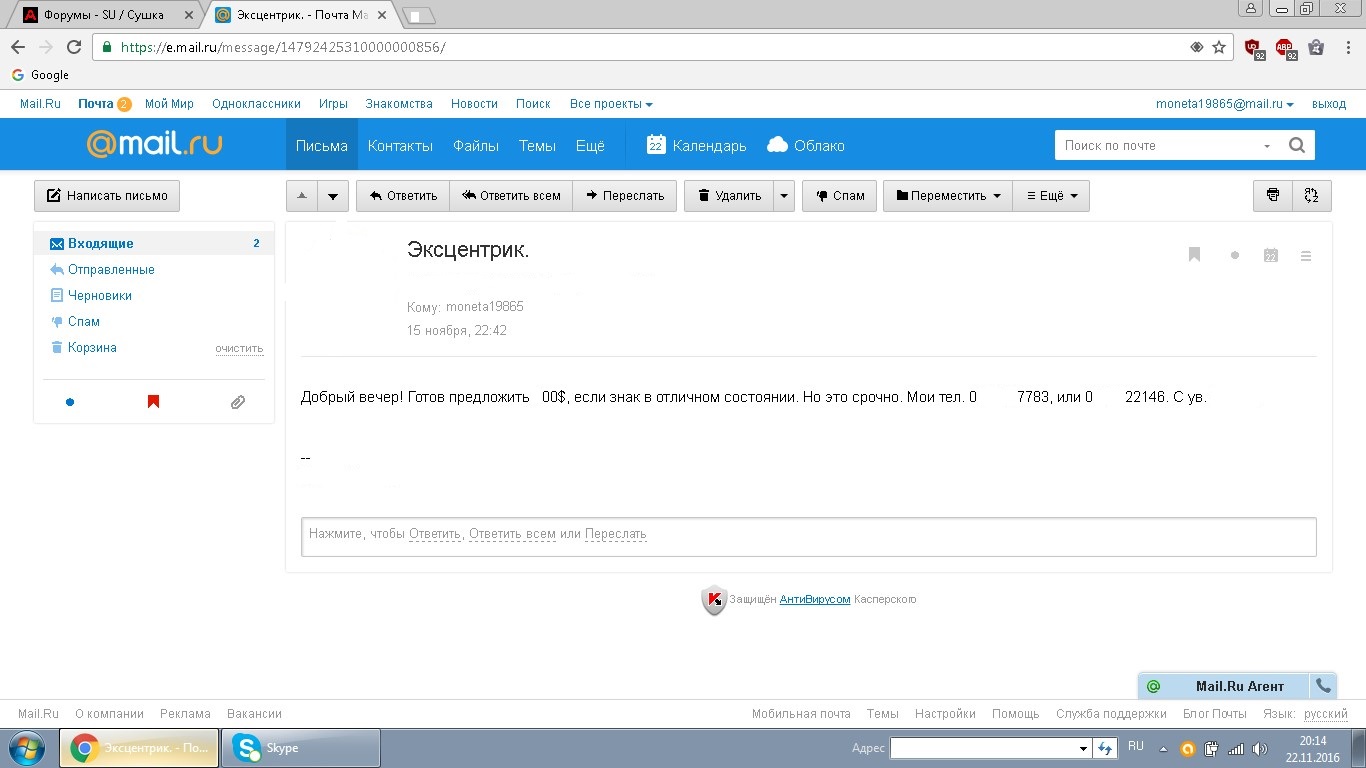Click the Ответить reply button

point(403,196)
